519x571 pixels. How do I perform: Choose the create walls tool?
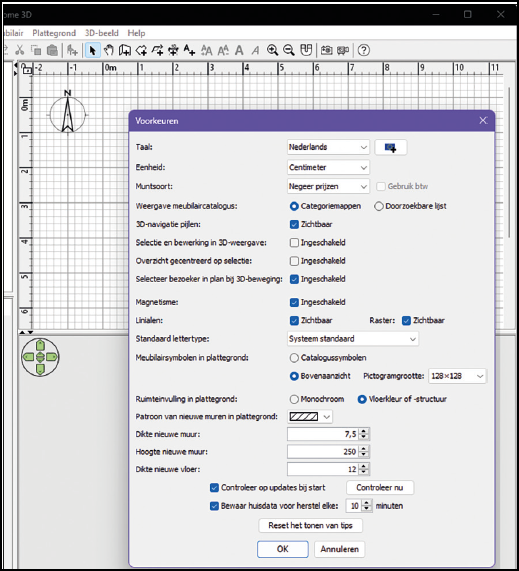pyautogui.click(x=125, y=50)
